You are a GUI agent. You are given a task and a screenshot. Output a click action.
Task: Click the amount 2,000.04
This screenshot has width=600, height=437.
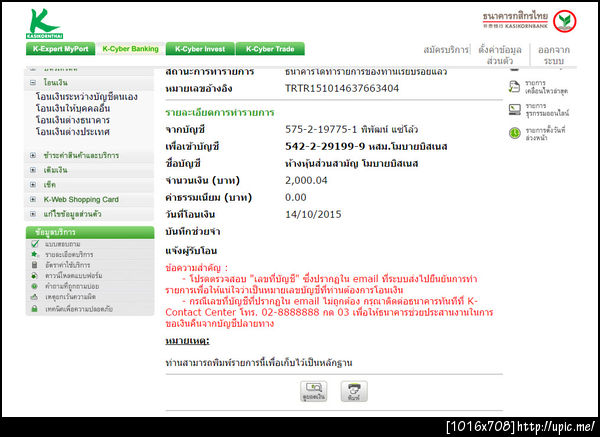[306, 180]
